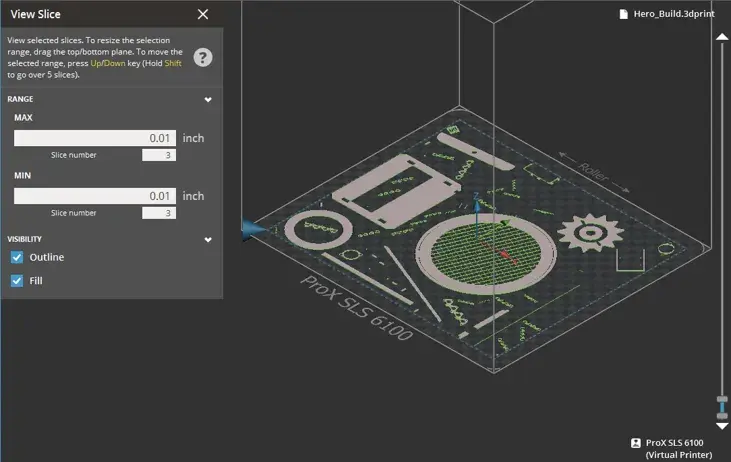
Task: Click the MAX slice number field
Action: click(159, 155)
